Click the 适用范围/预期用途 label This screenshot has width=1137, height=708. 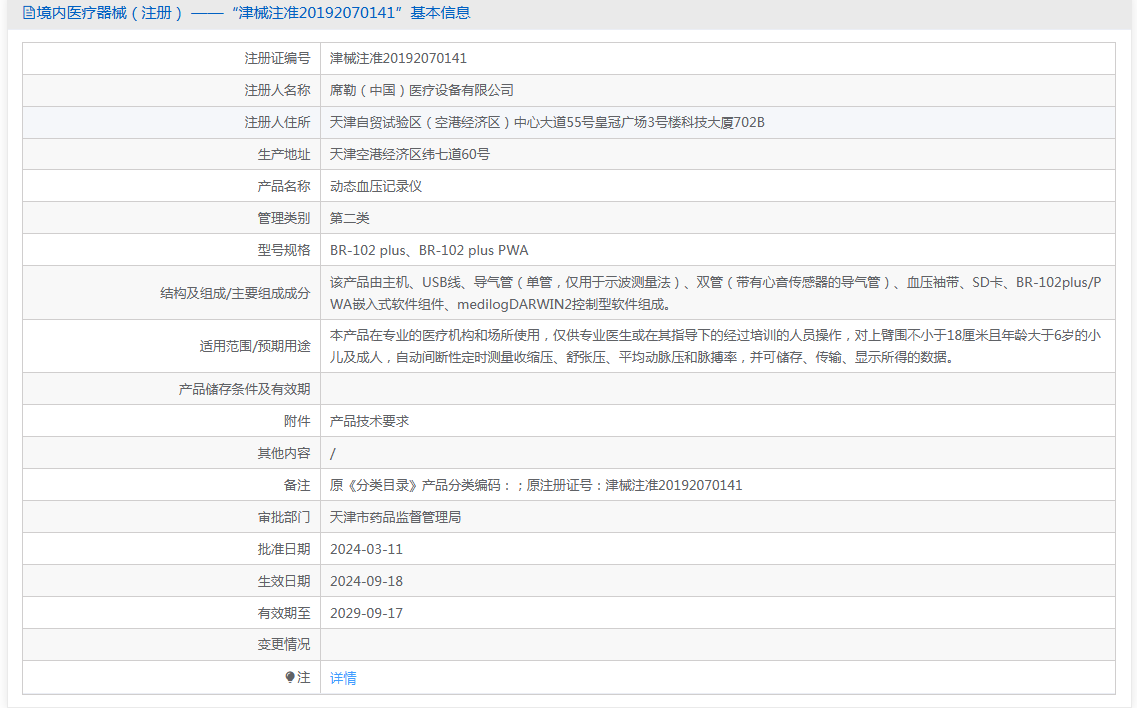pyautogui.click(x=255, y=346)
